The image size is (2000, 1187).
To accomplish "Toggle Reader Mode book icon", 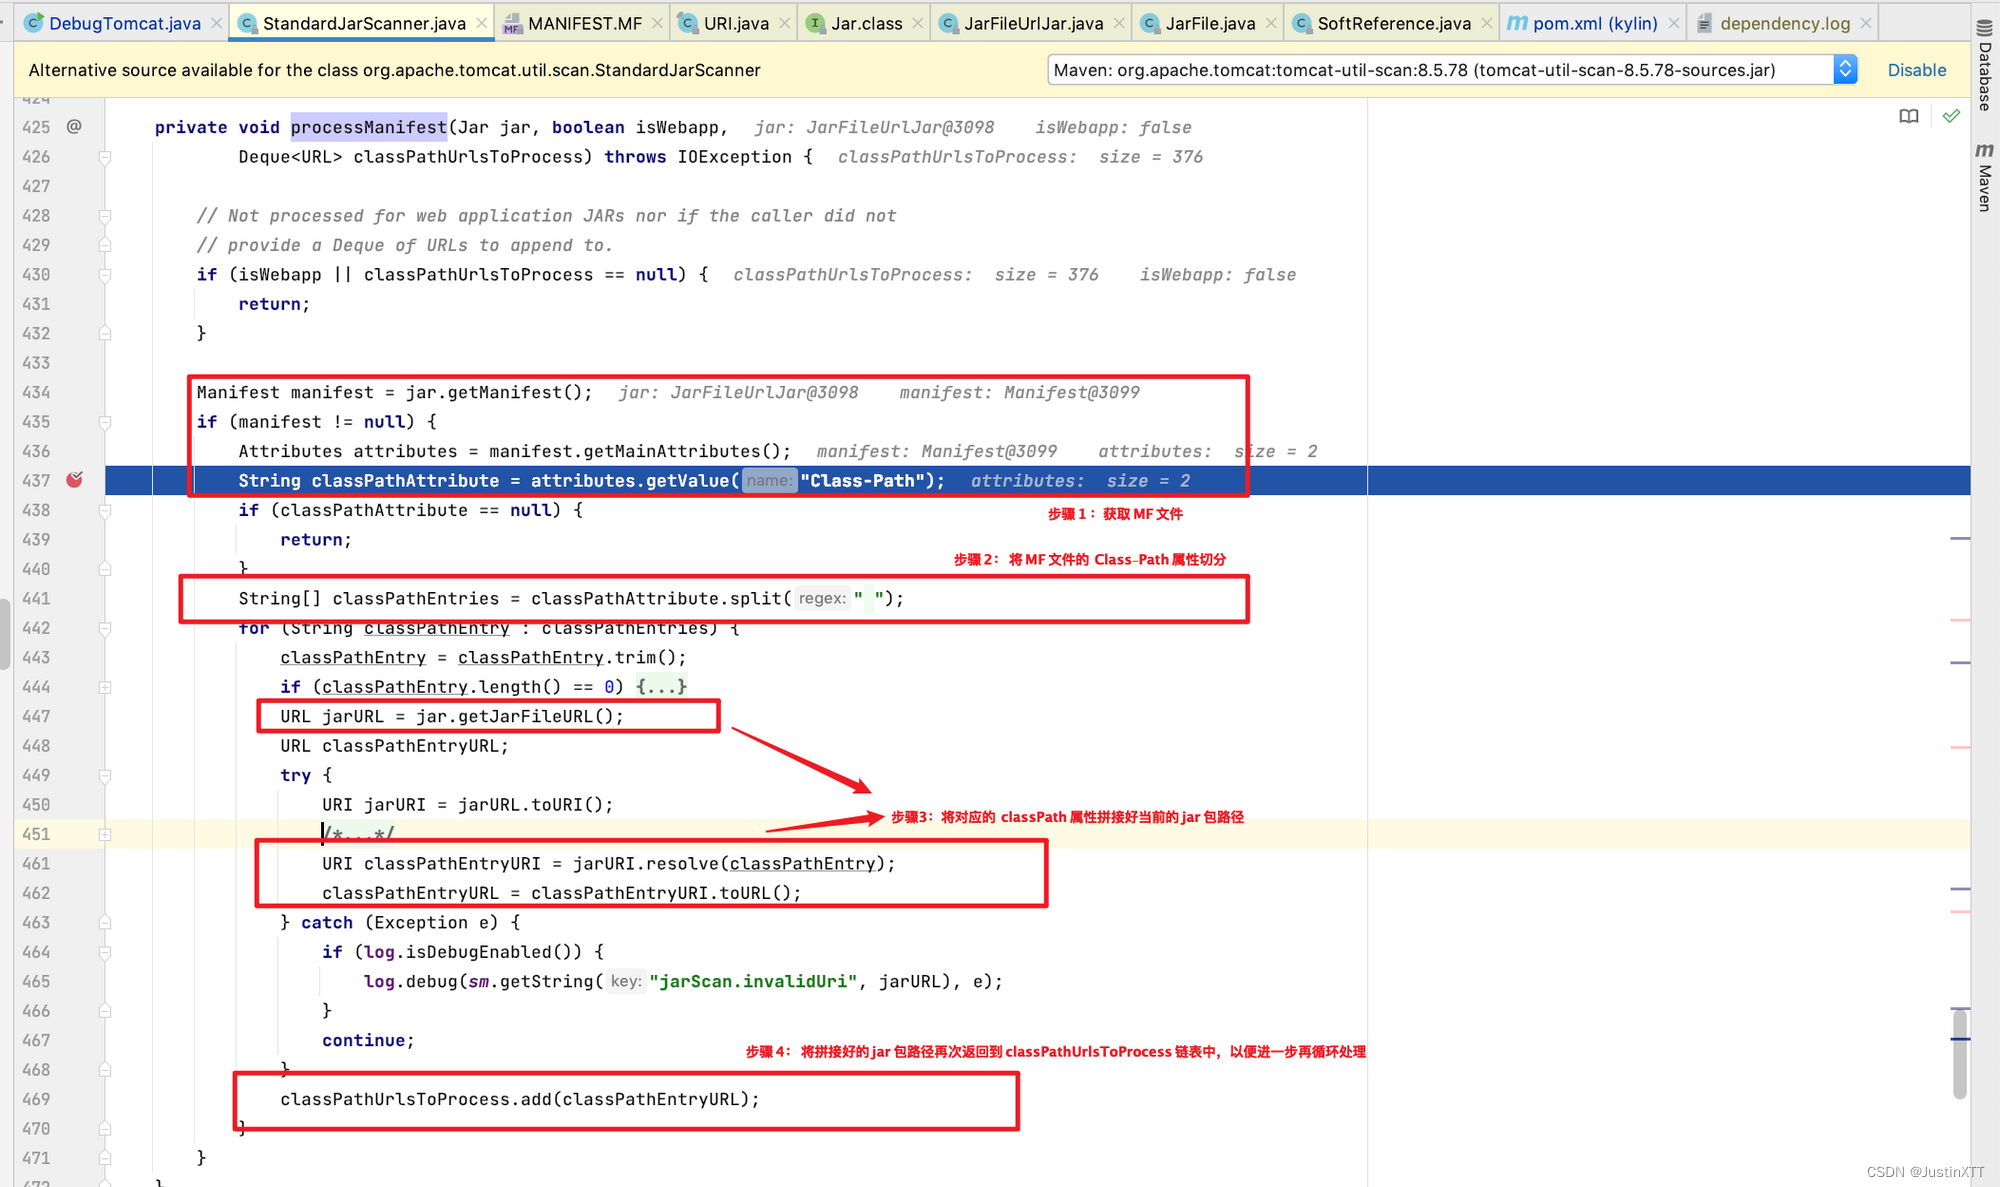I will pyautogui.click(x=1908, y=117).
